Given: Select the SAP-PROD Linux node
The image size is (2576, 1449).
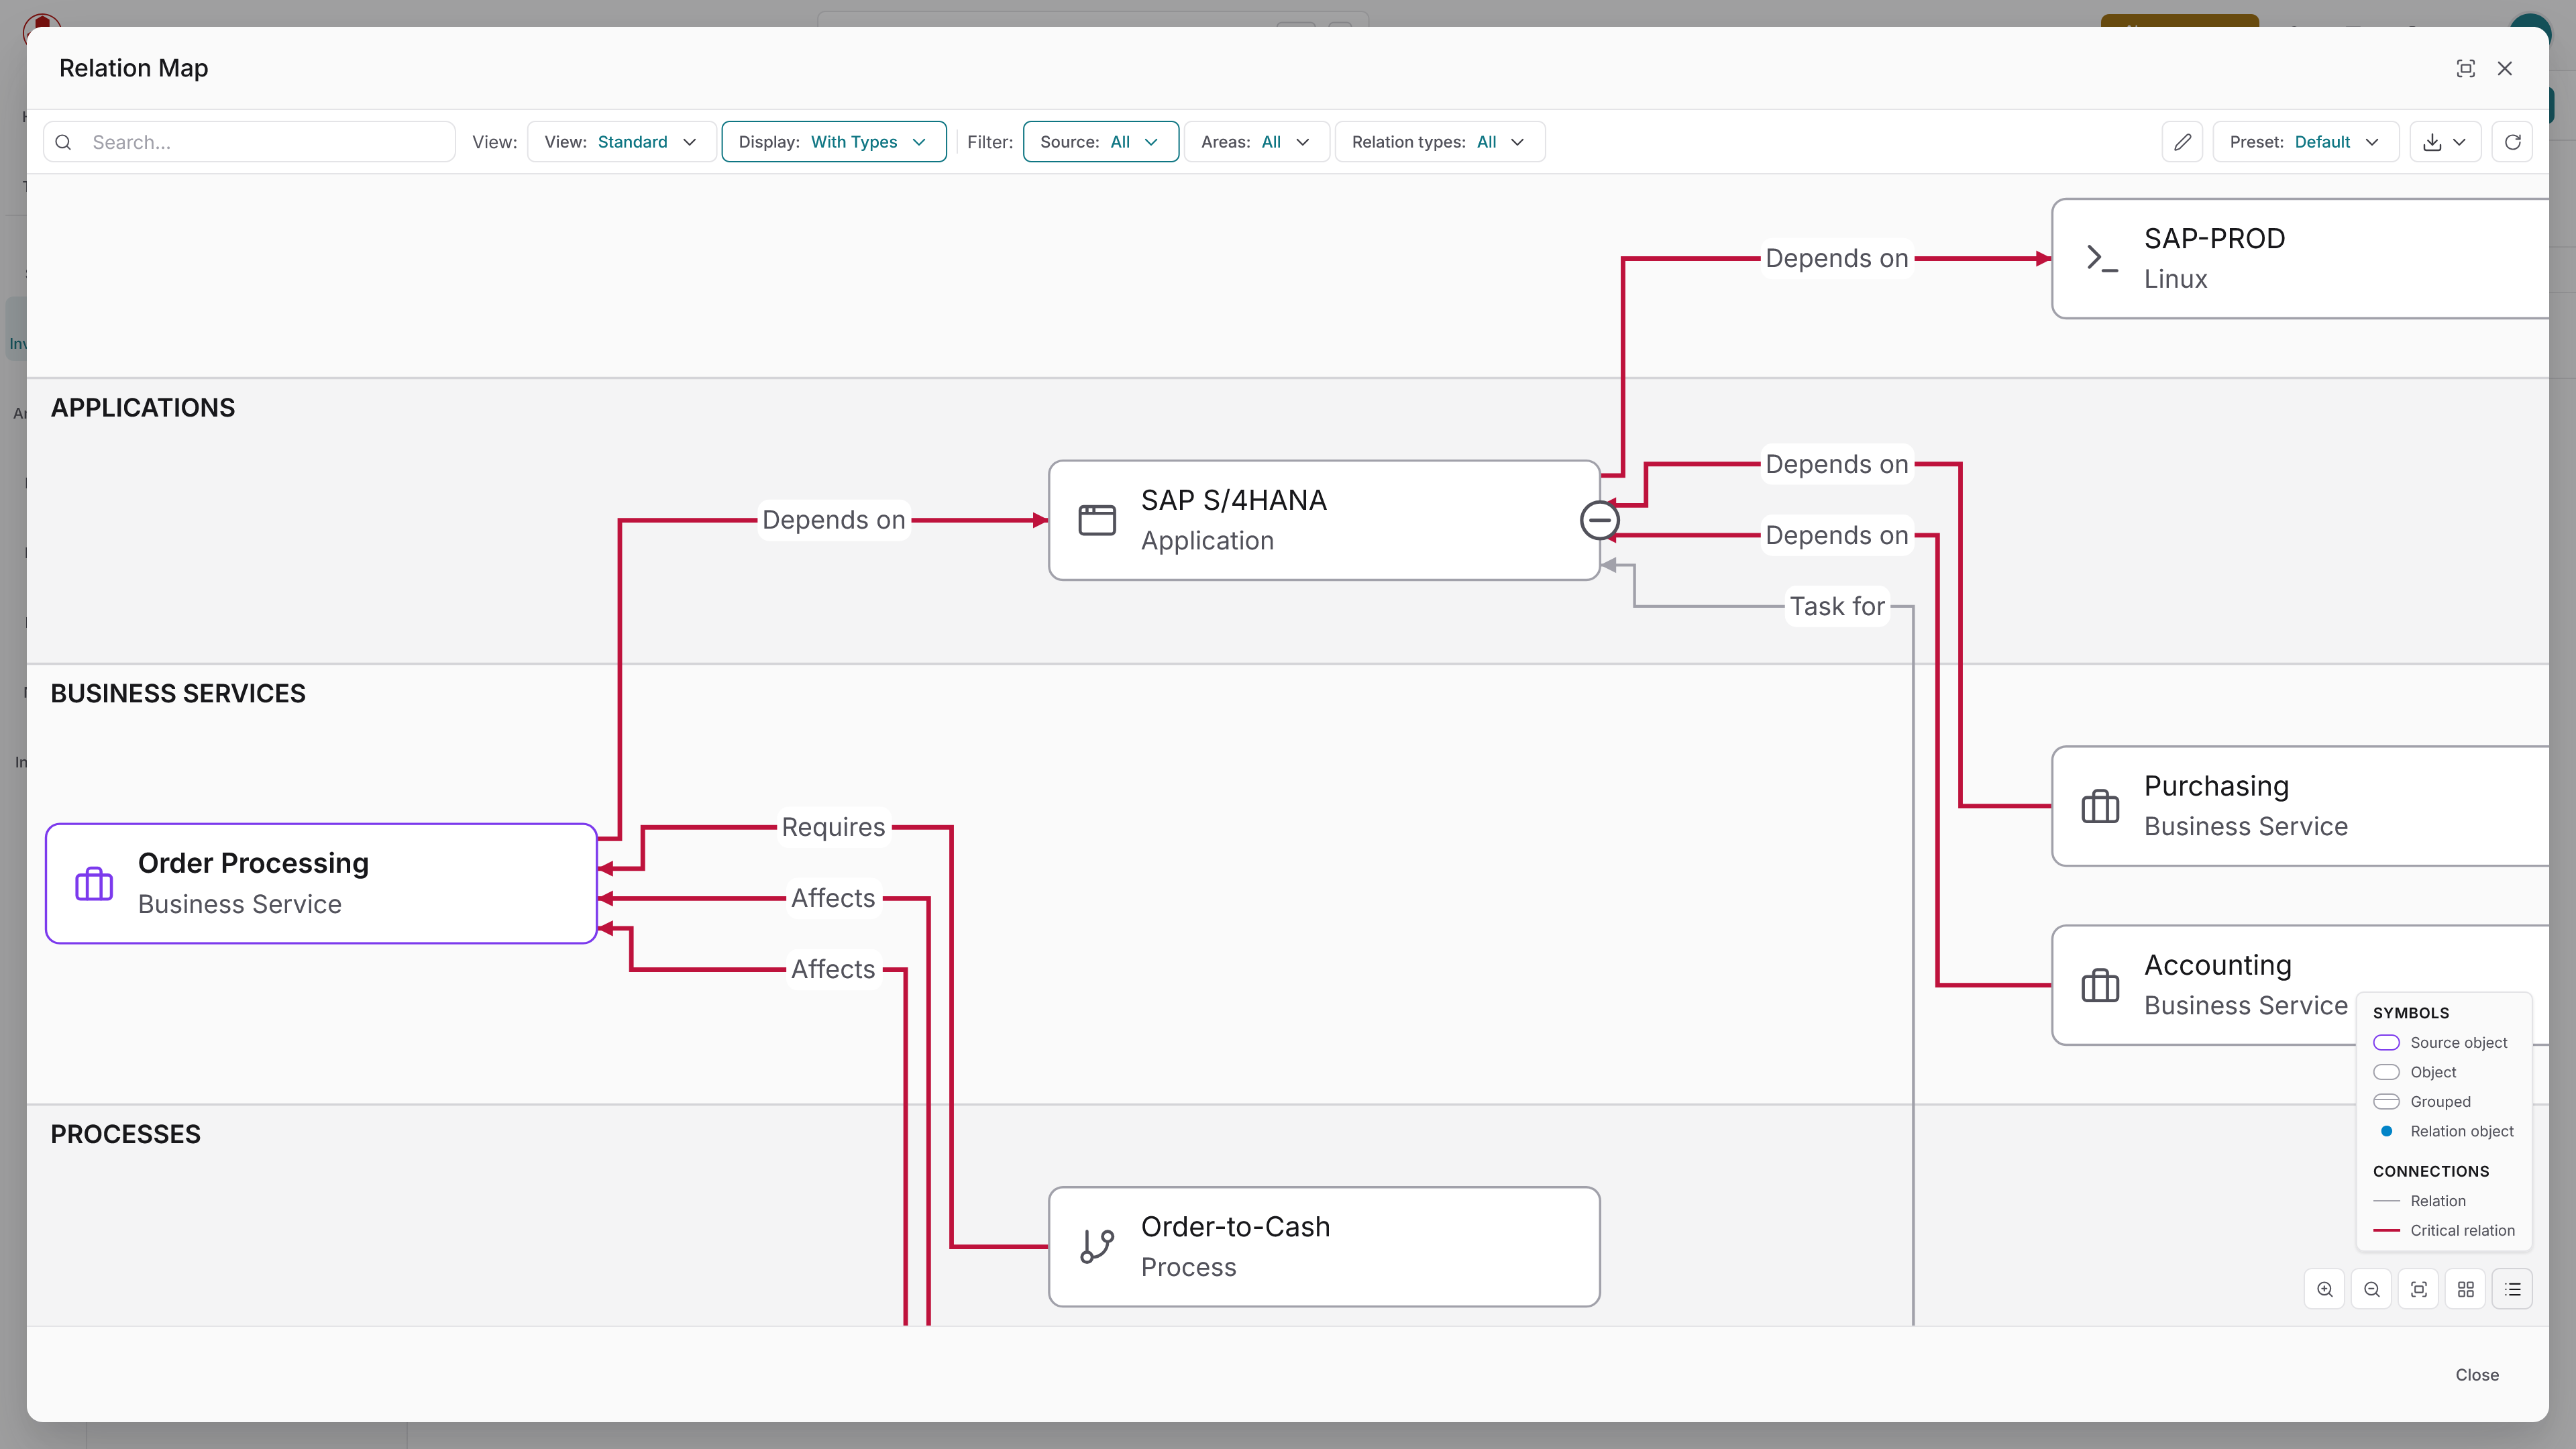Looking at the screenshot, I should pyautogui.click(x=2300, y=259).
